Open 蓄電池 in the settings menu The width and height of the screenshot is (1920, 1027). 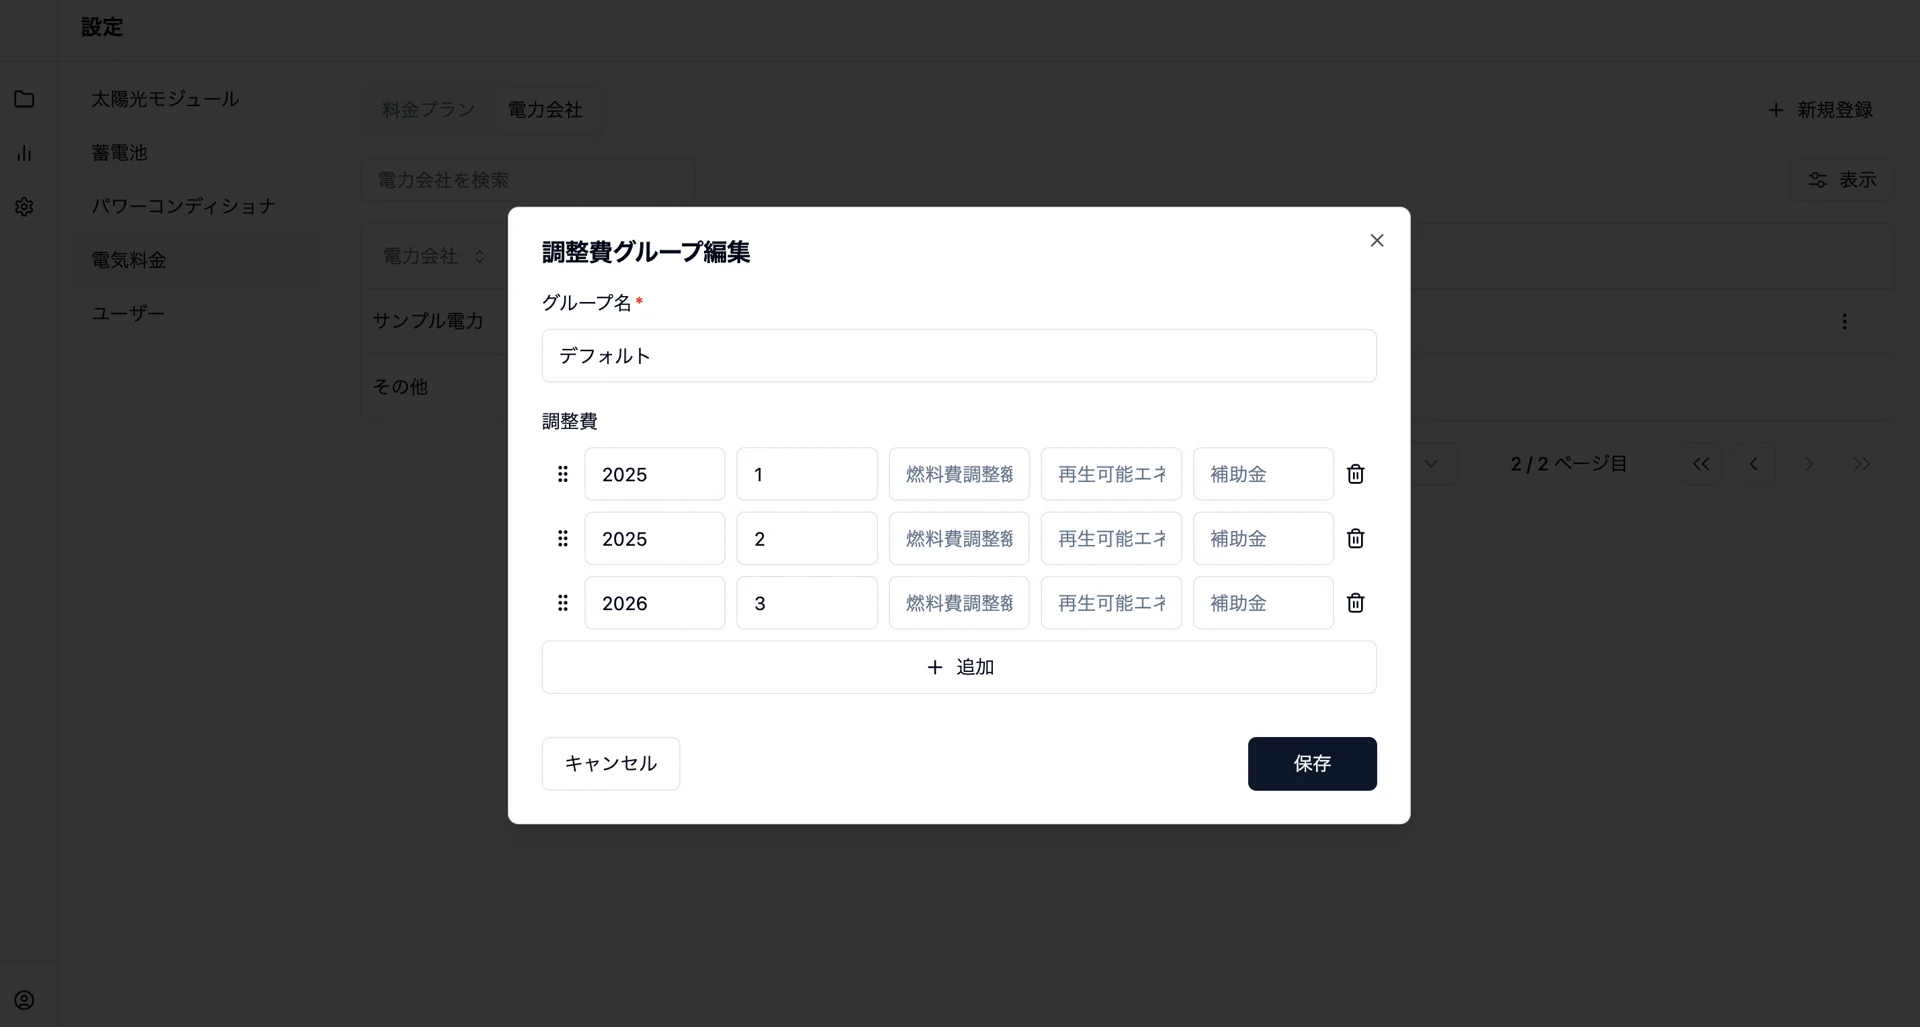coord(193,153)
